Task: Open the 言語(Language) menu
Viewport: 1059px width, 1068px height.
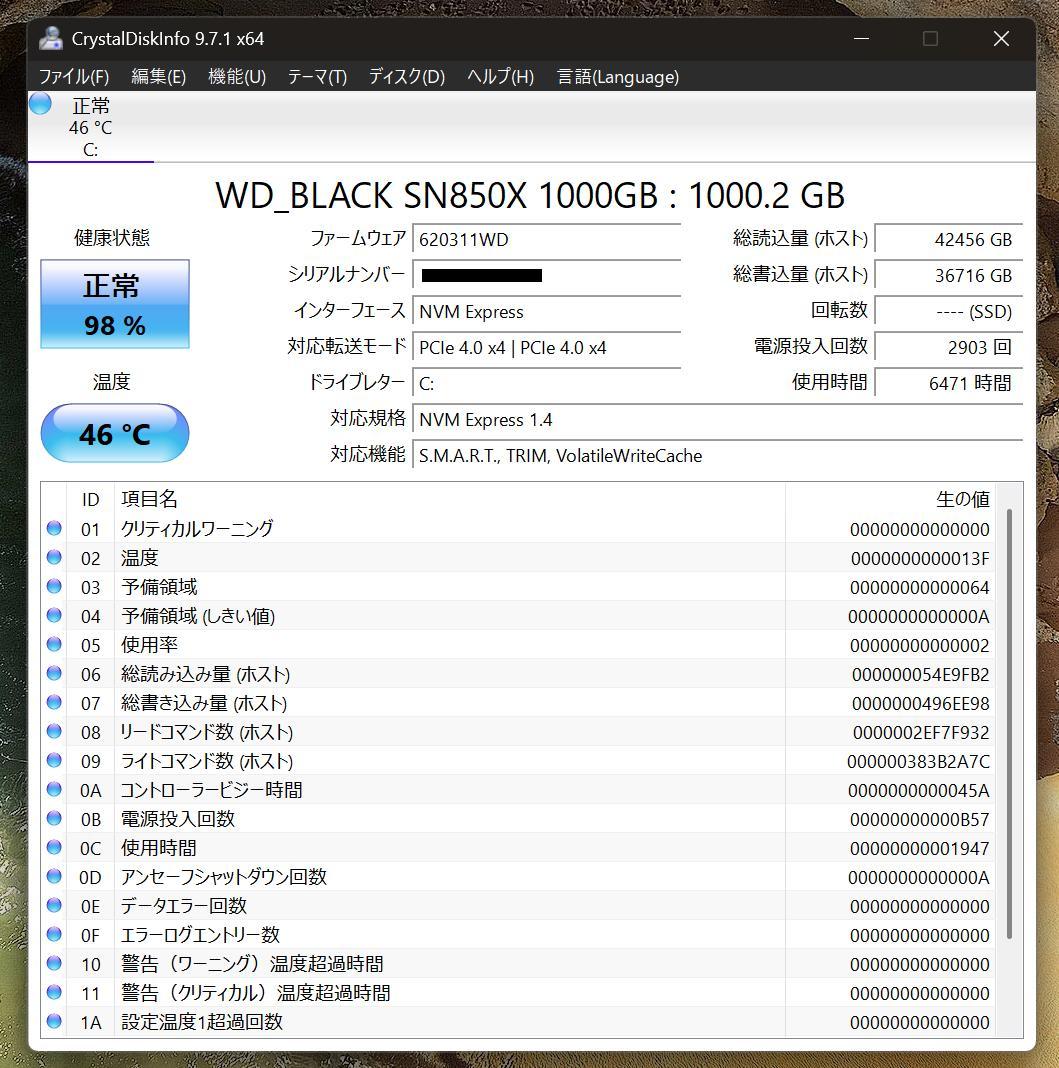Action: tap(617, 76)
